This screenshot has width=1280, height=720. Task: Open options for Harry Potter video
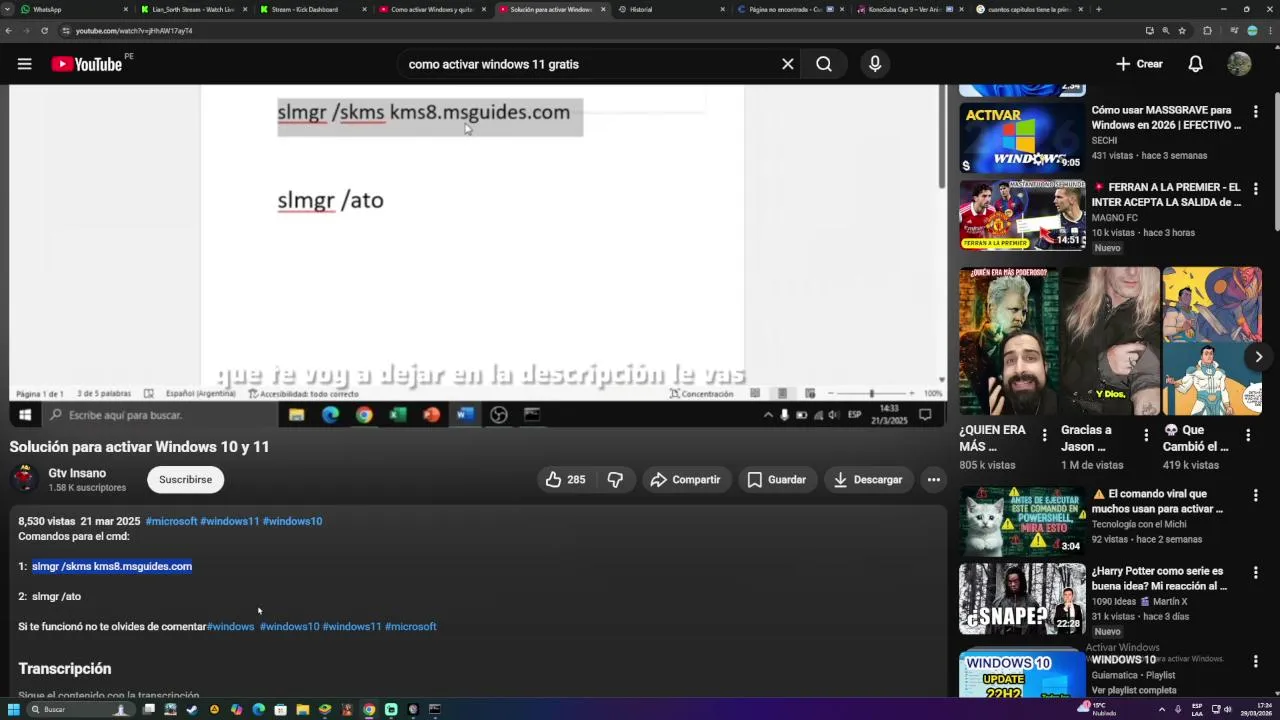pyautogui.click(x=1255, y=573)
